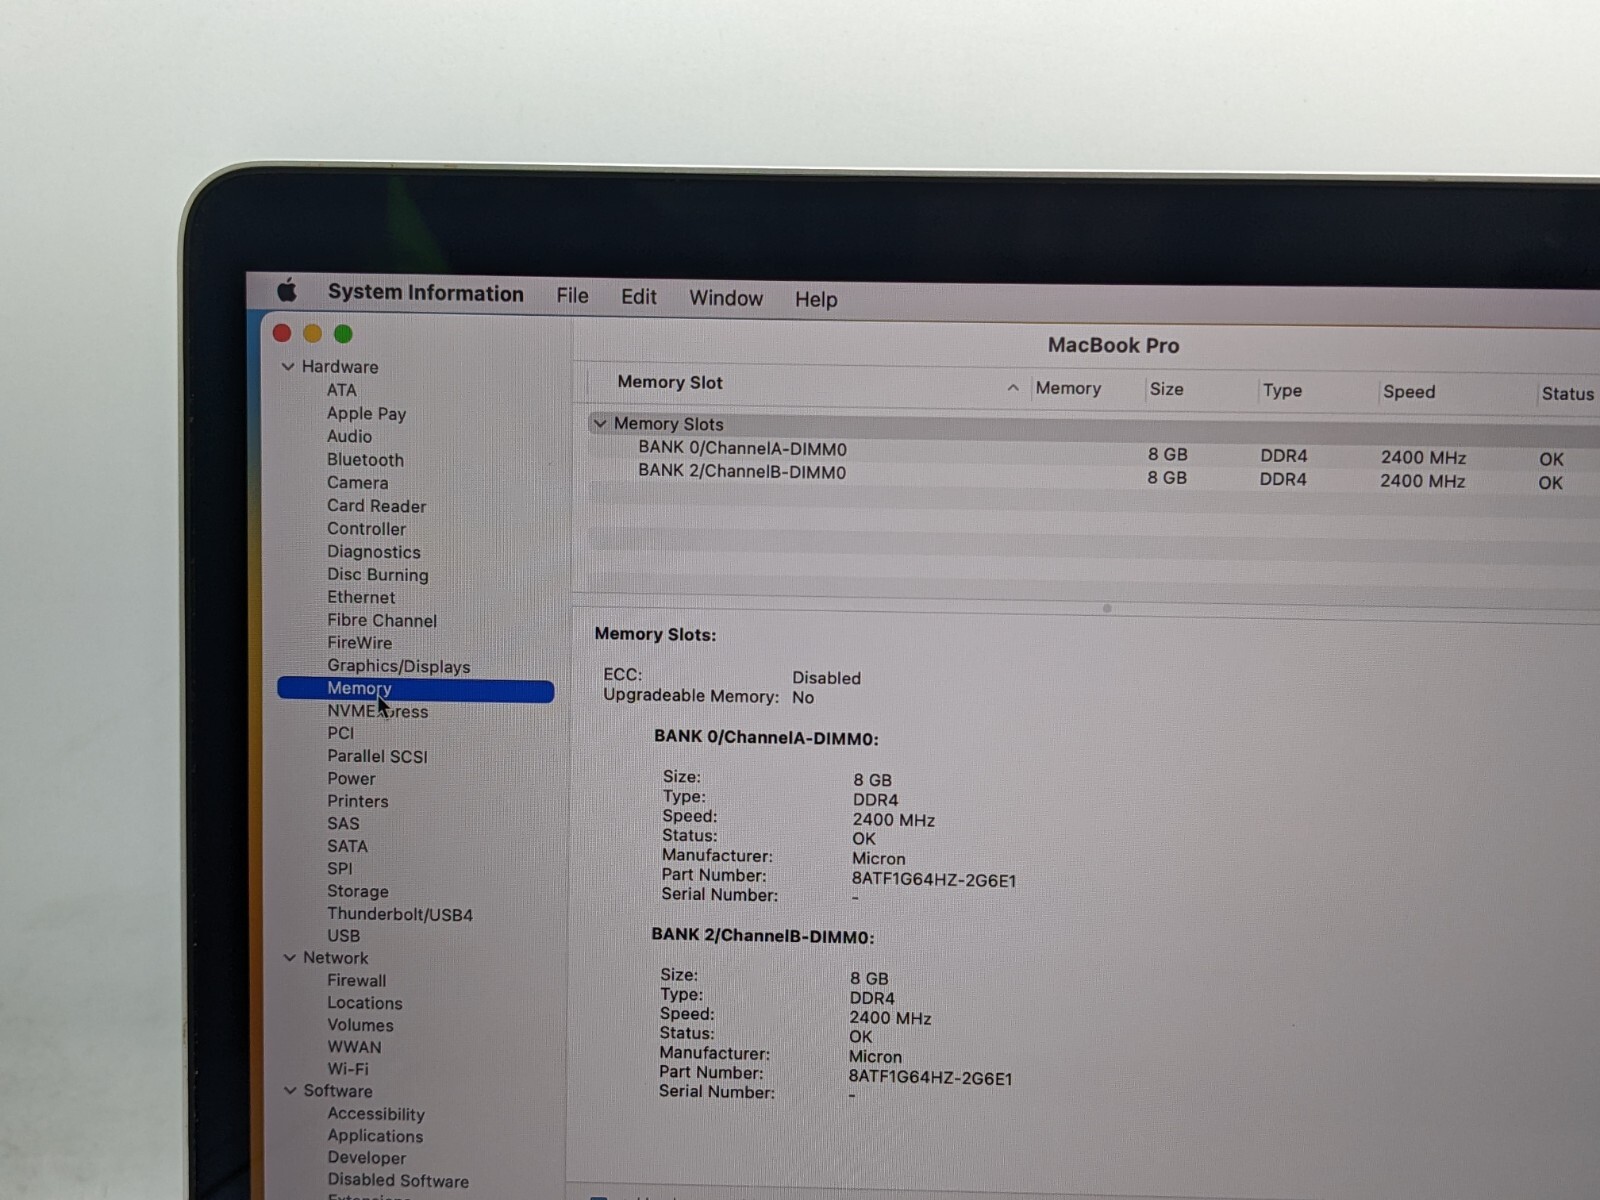Close the System Information window
Viewport: 1600px width, 1200px height.
282,333
